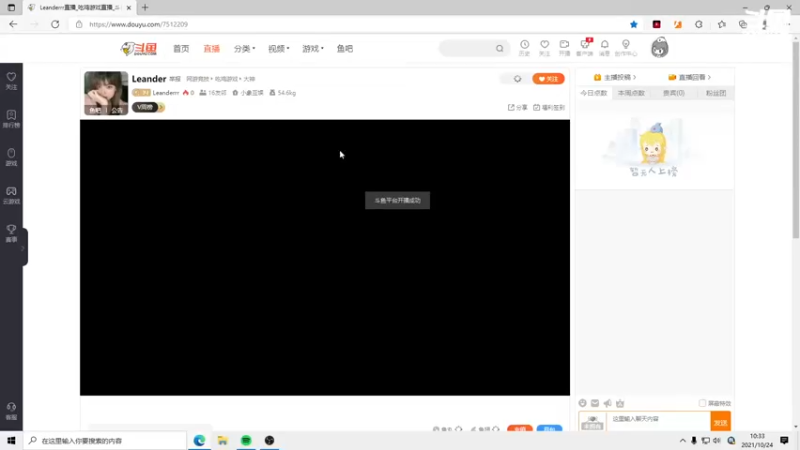Select 直播 in the nav bar
Image resolution: width=800 pixels, height=450 pixels.
click(x=211, y=48)
